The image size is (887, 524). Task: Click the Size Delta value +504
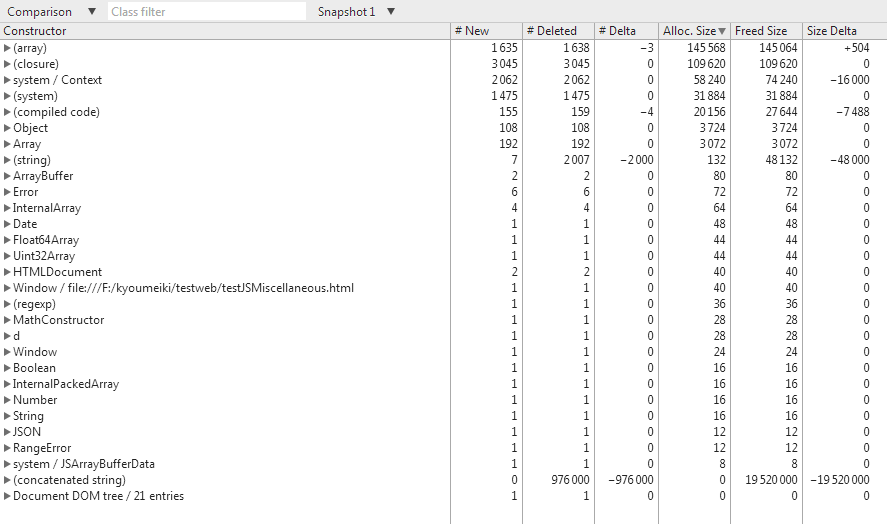856,48
